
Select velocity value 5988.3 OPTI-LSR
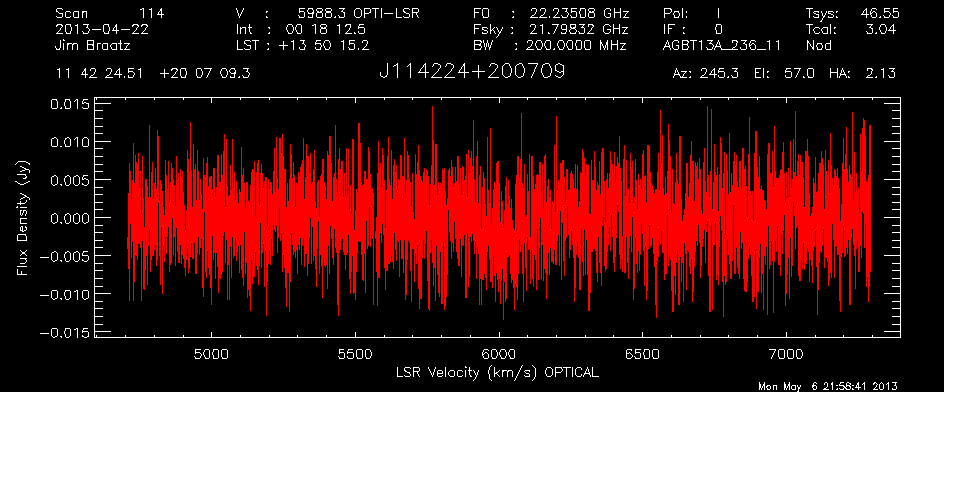tap(359, 13)
